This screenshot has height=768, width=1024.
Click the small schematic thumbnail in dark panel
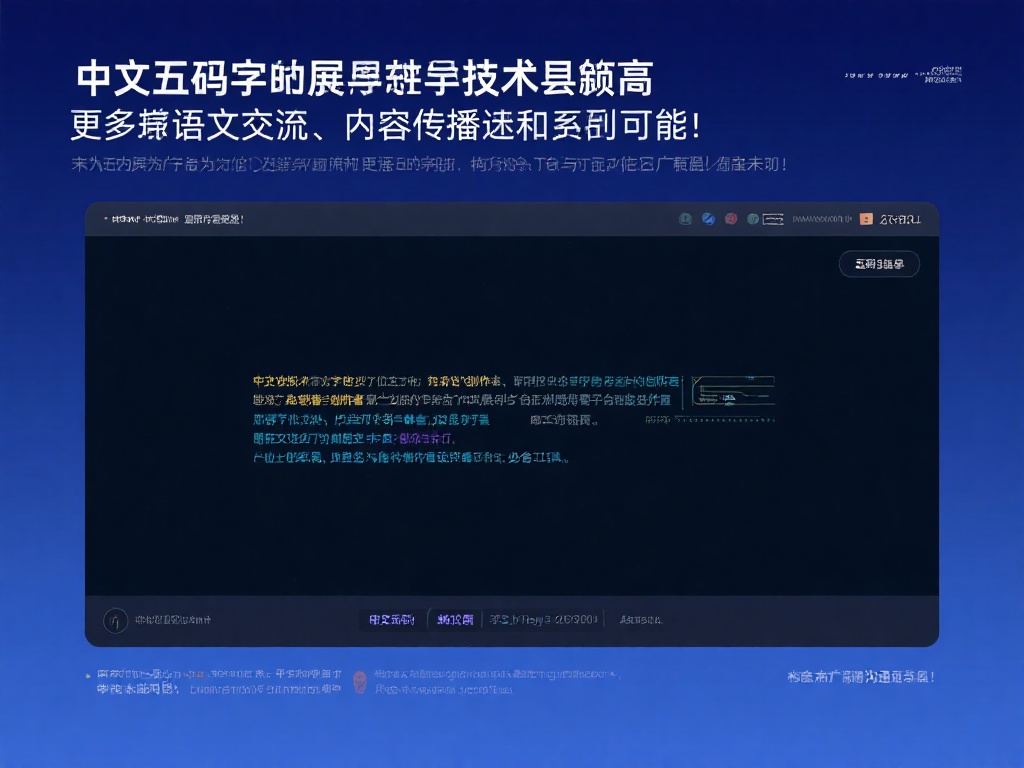pos(733,392)
